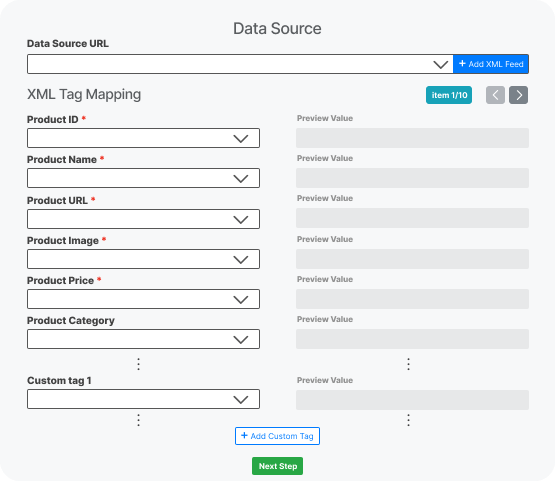This screenshot has height=481, width=555.
Task: Go to the next item with right arrow
Action: coord(518,95)
